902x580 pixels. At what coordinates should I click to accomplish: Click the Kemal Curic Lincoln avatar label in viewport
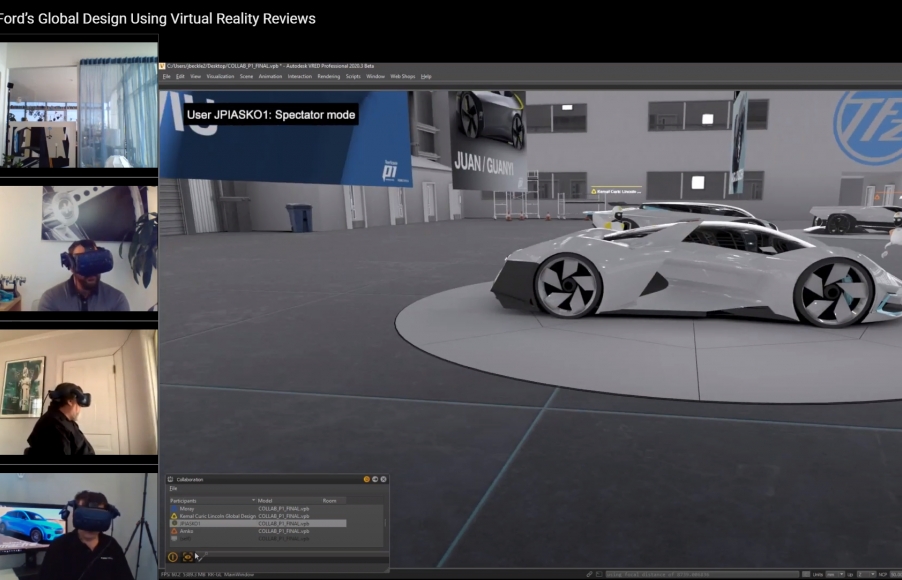click(x=616, y=191)
